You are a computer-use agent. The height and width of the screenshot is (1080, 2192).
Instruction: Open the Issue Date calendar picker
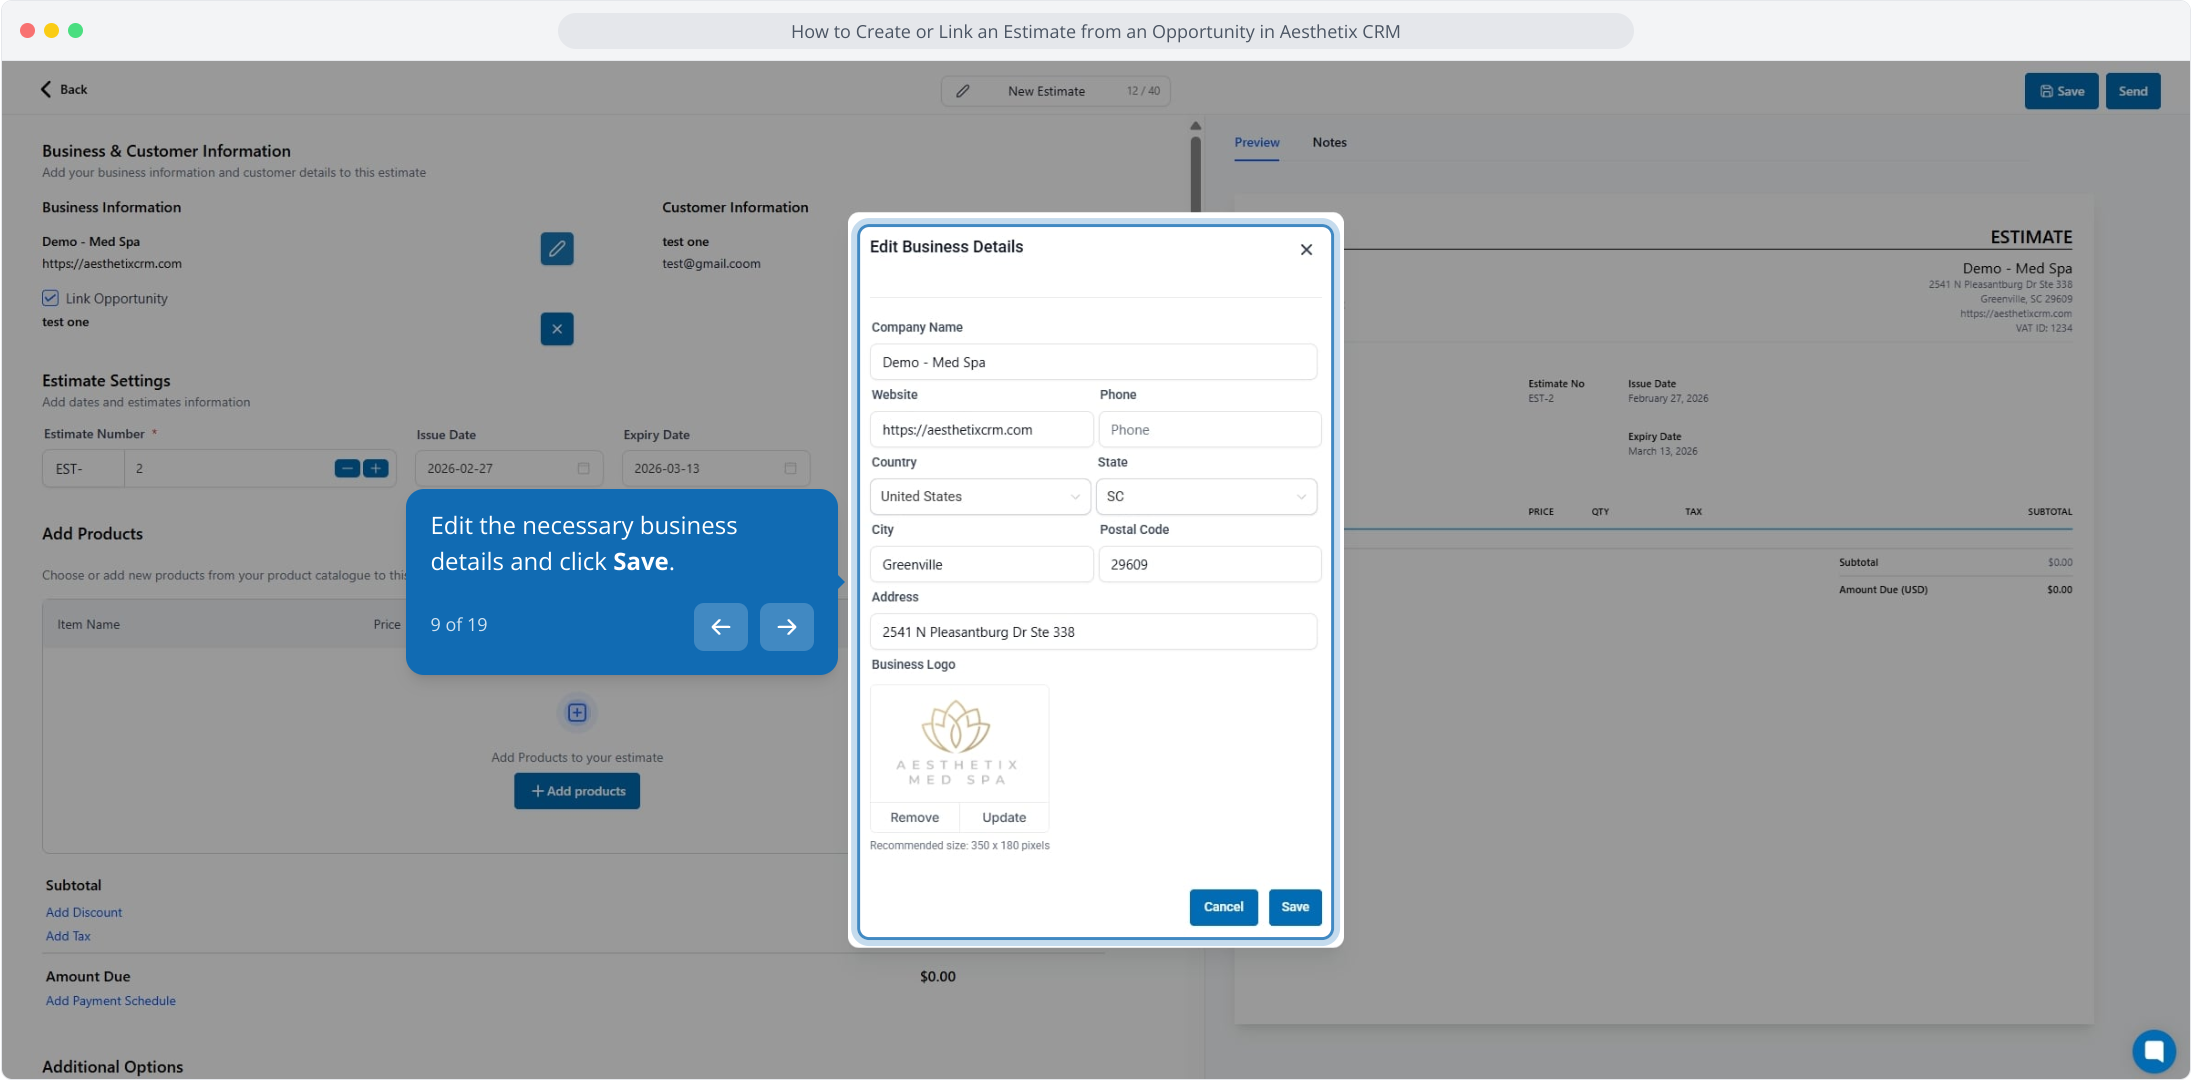click(x=583, y=469)
